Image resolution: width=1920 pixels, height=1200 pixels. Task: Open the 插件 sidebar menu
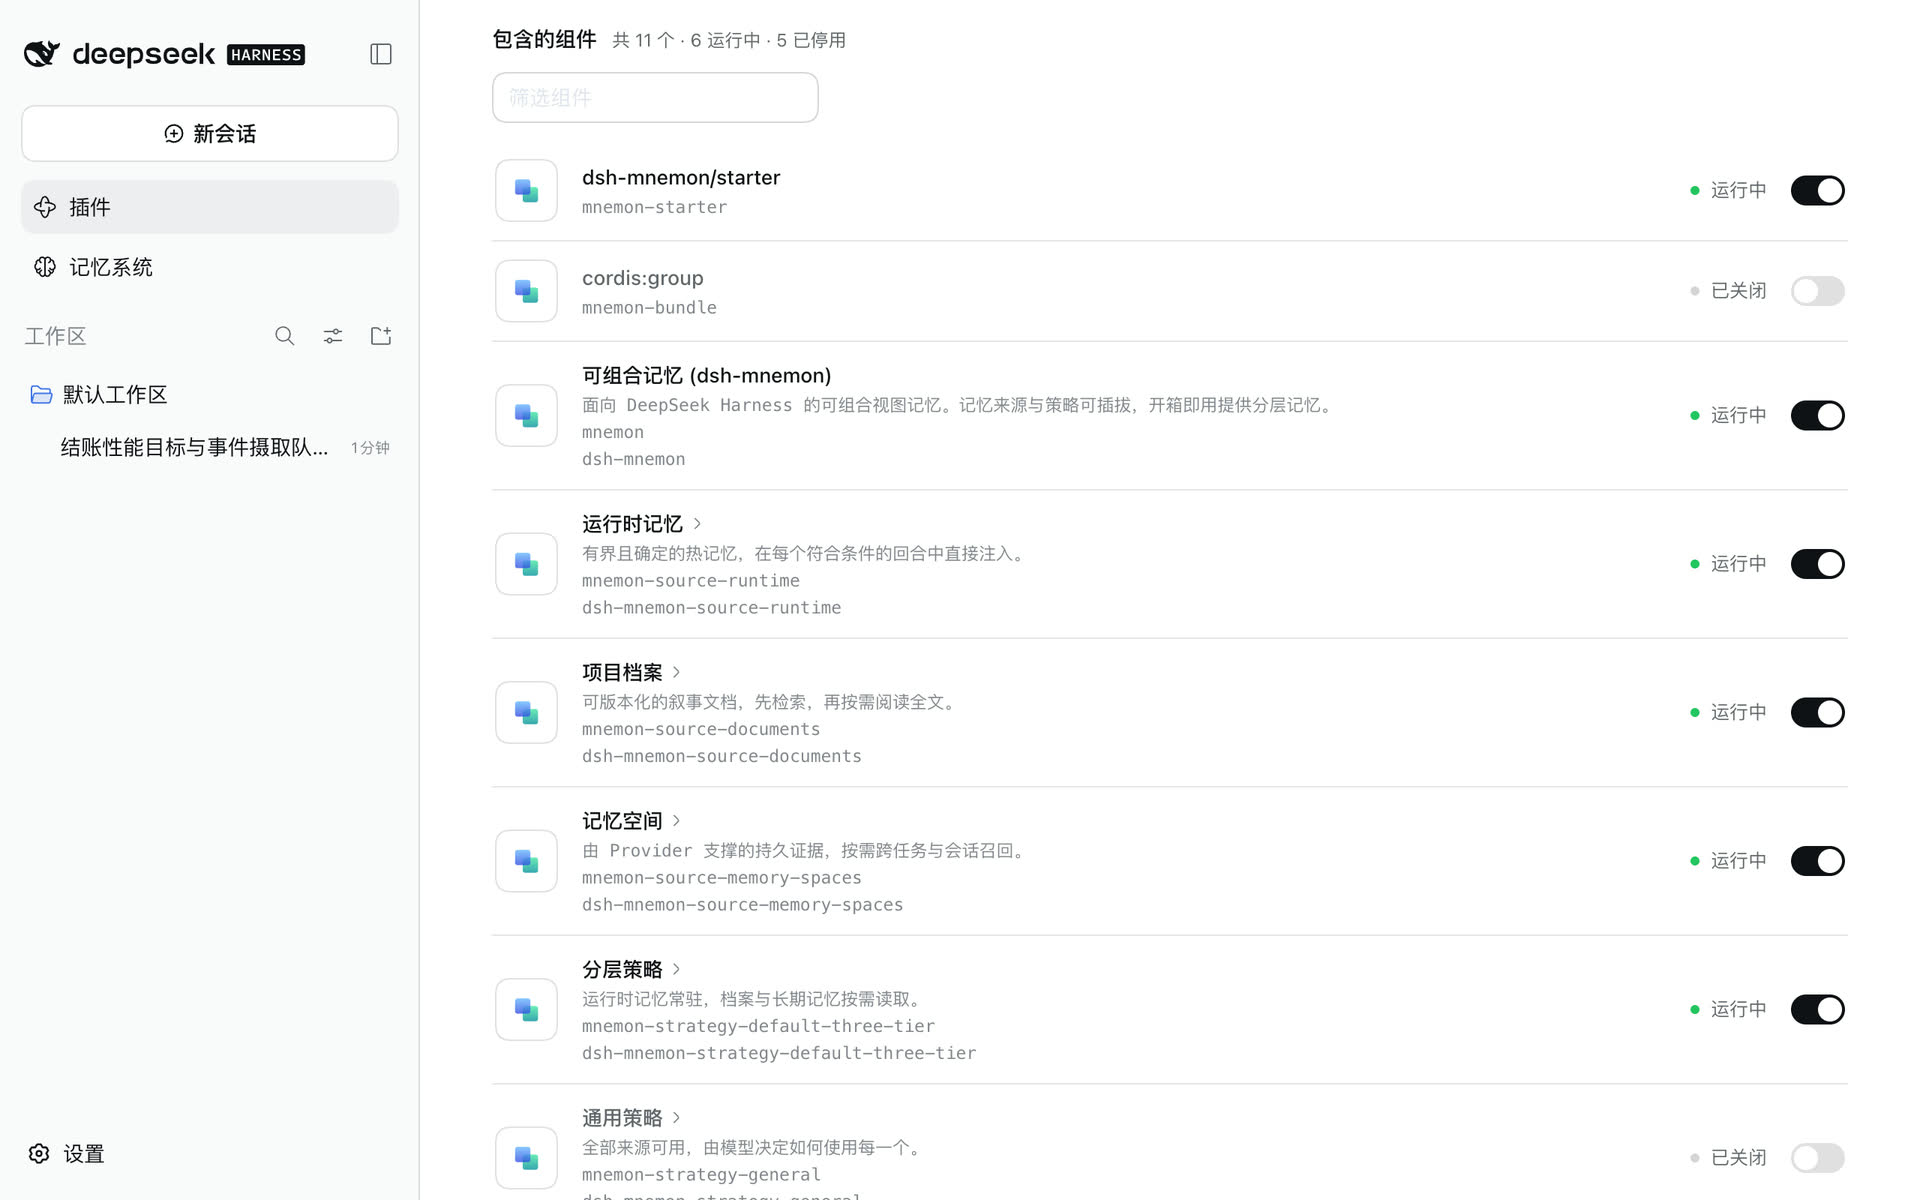(x=210, y=207)
